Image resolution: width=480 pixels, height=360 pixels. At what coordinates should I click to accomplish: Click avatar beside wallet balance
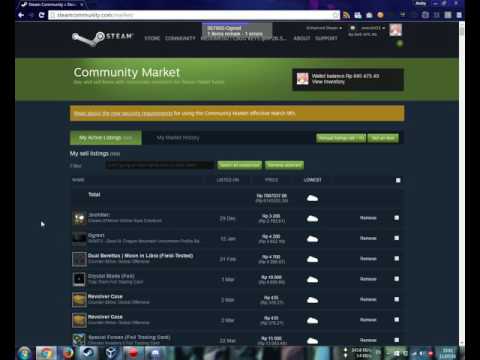(x=303, y=79)
